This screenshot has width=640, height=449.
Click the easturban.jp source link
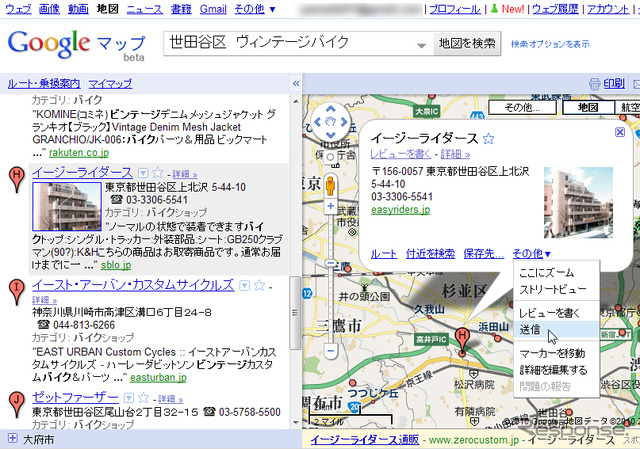click(158, 378)
